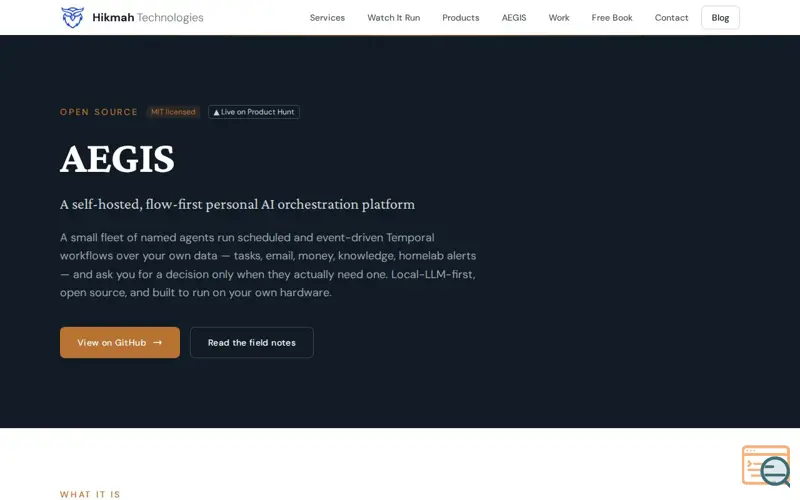Click the self-hosted flow-first tagline text
Screen dimensions: 800x500
(237, 204)
